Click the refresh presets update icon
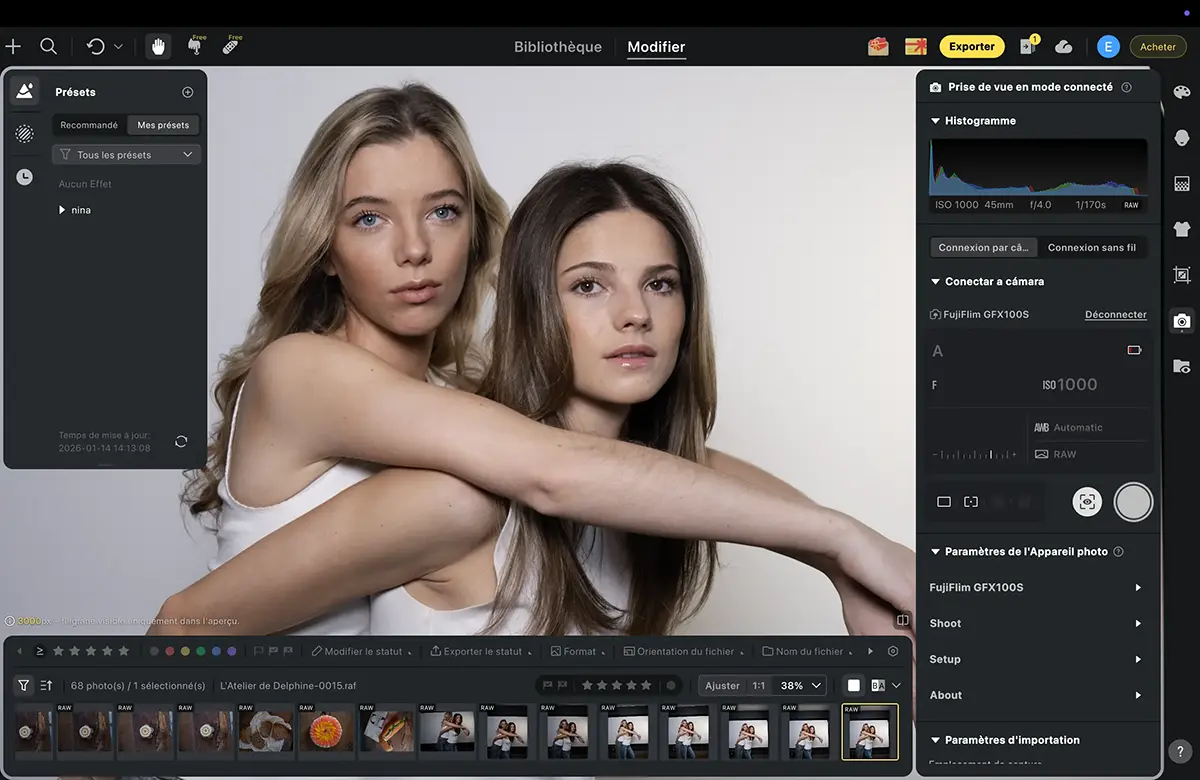1200x780 pixels. pos(181,441)
